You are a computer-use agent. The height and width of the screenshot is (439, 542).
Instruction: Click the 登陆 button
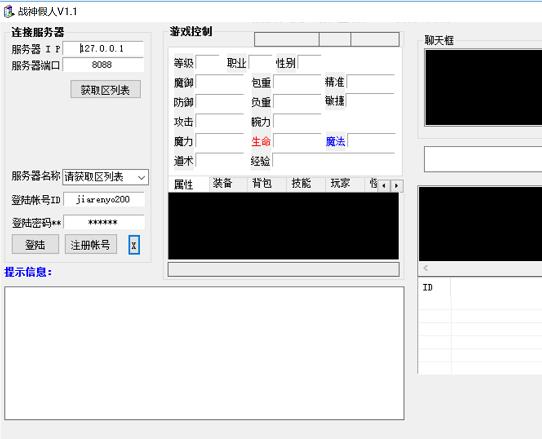pos(35,244)
